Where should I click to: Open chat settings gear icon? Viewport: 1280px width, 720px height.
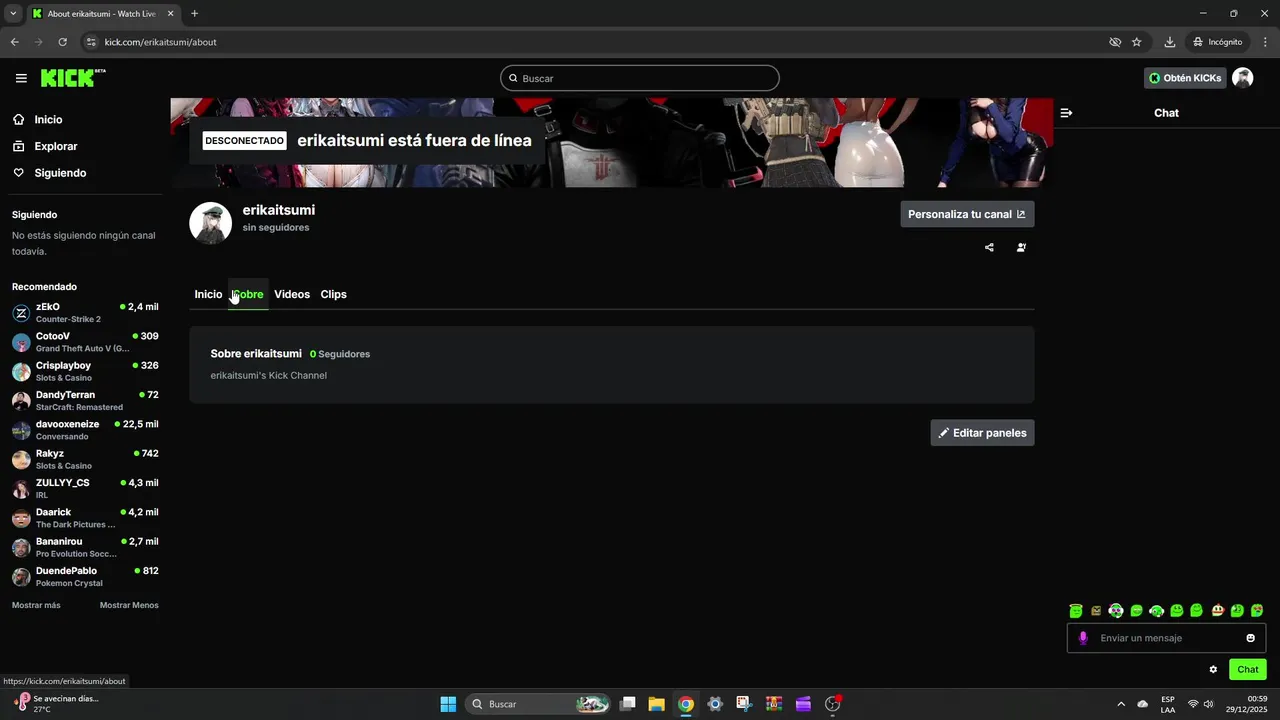tap(1213, 669)
